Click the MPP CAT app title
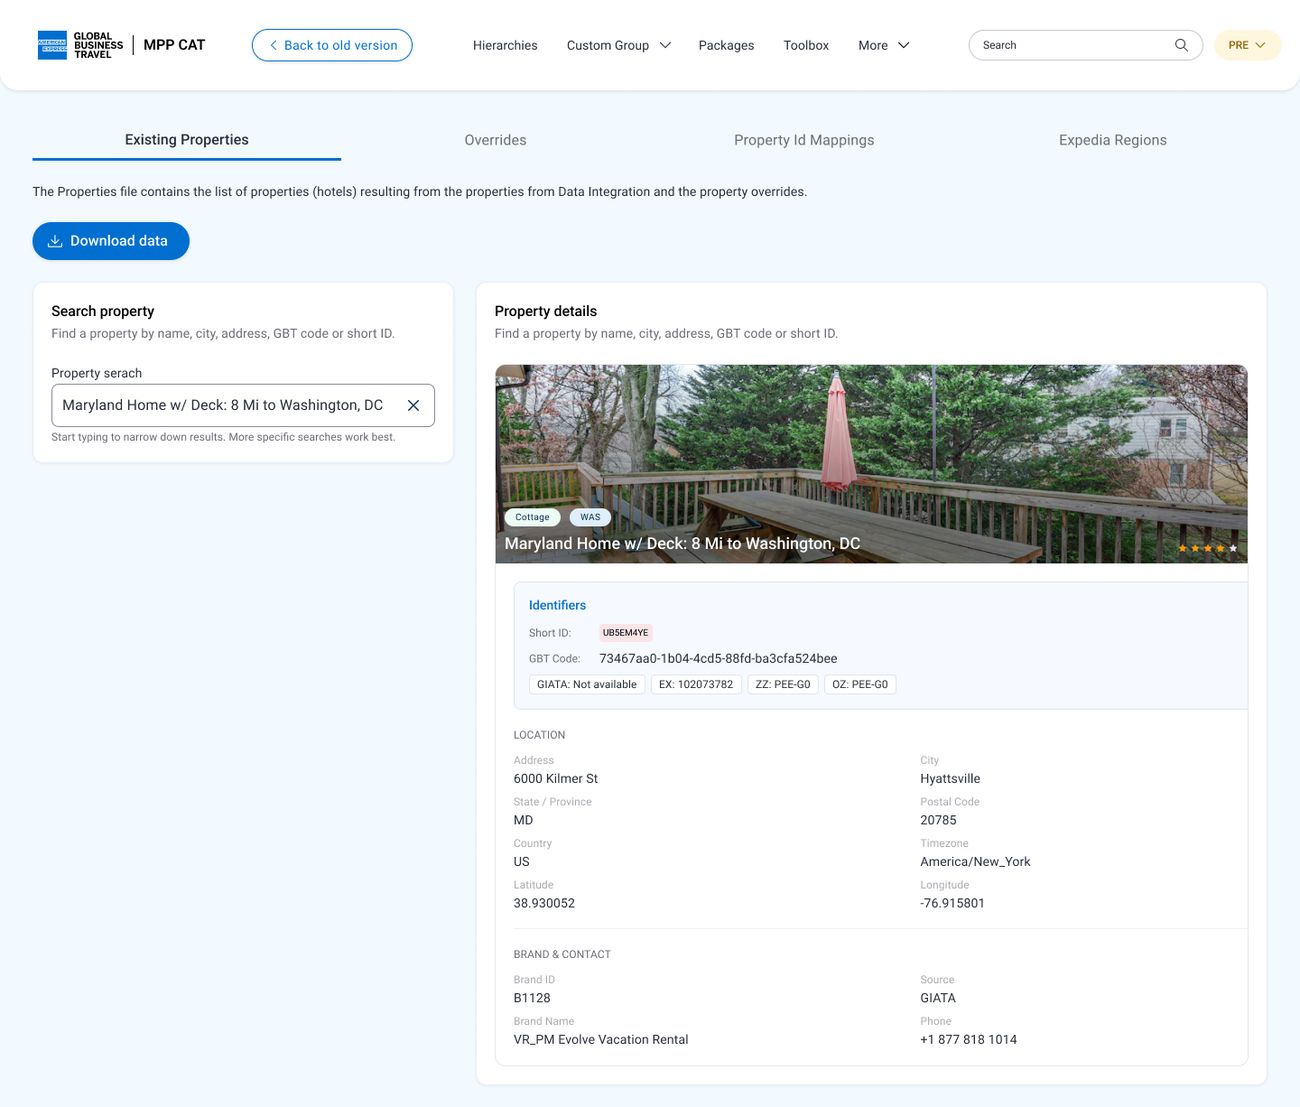 pos(174,45)
